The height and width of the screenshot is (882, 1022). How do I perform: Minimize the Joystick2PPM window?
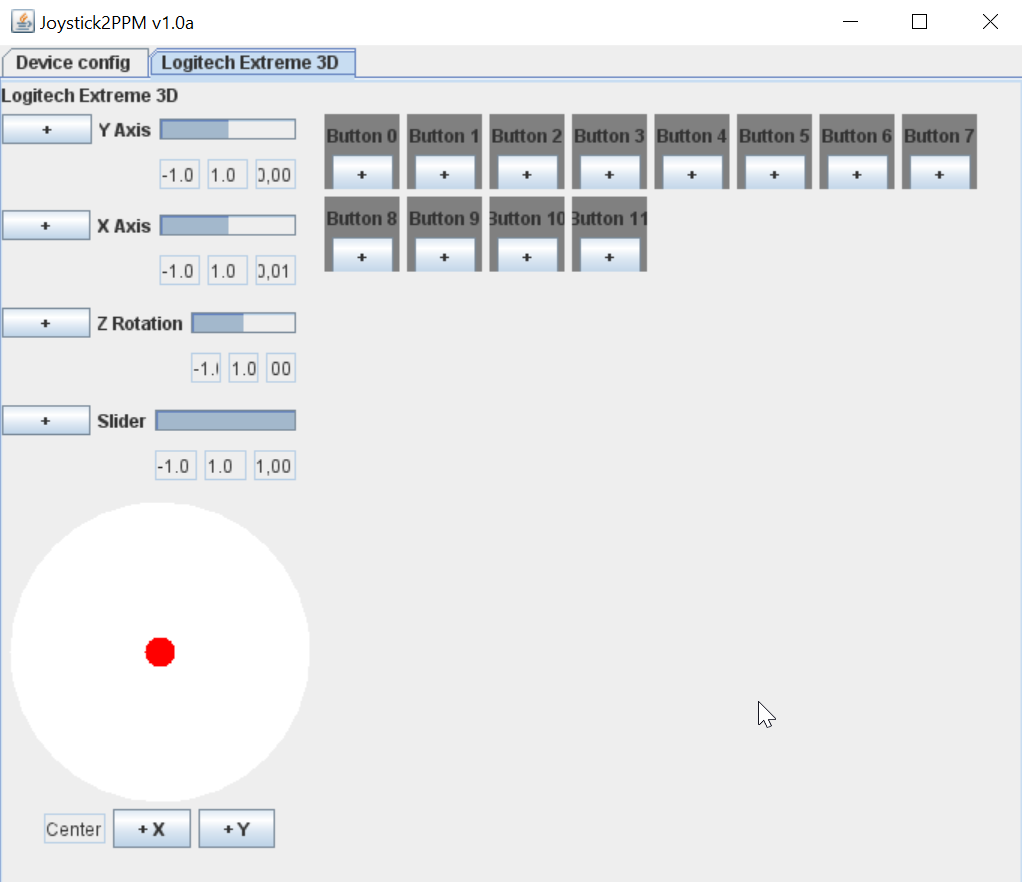pyautogui.click(x=850, y=22)
